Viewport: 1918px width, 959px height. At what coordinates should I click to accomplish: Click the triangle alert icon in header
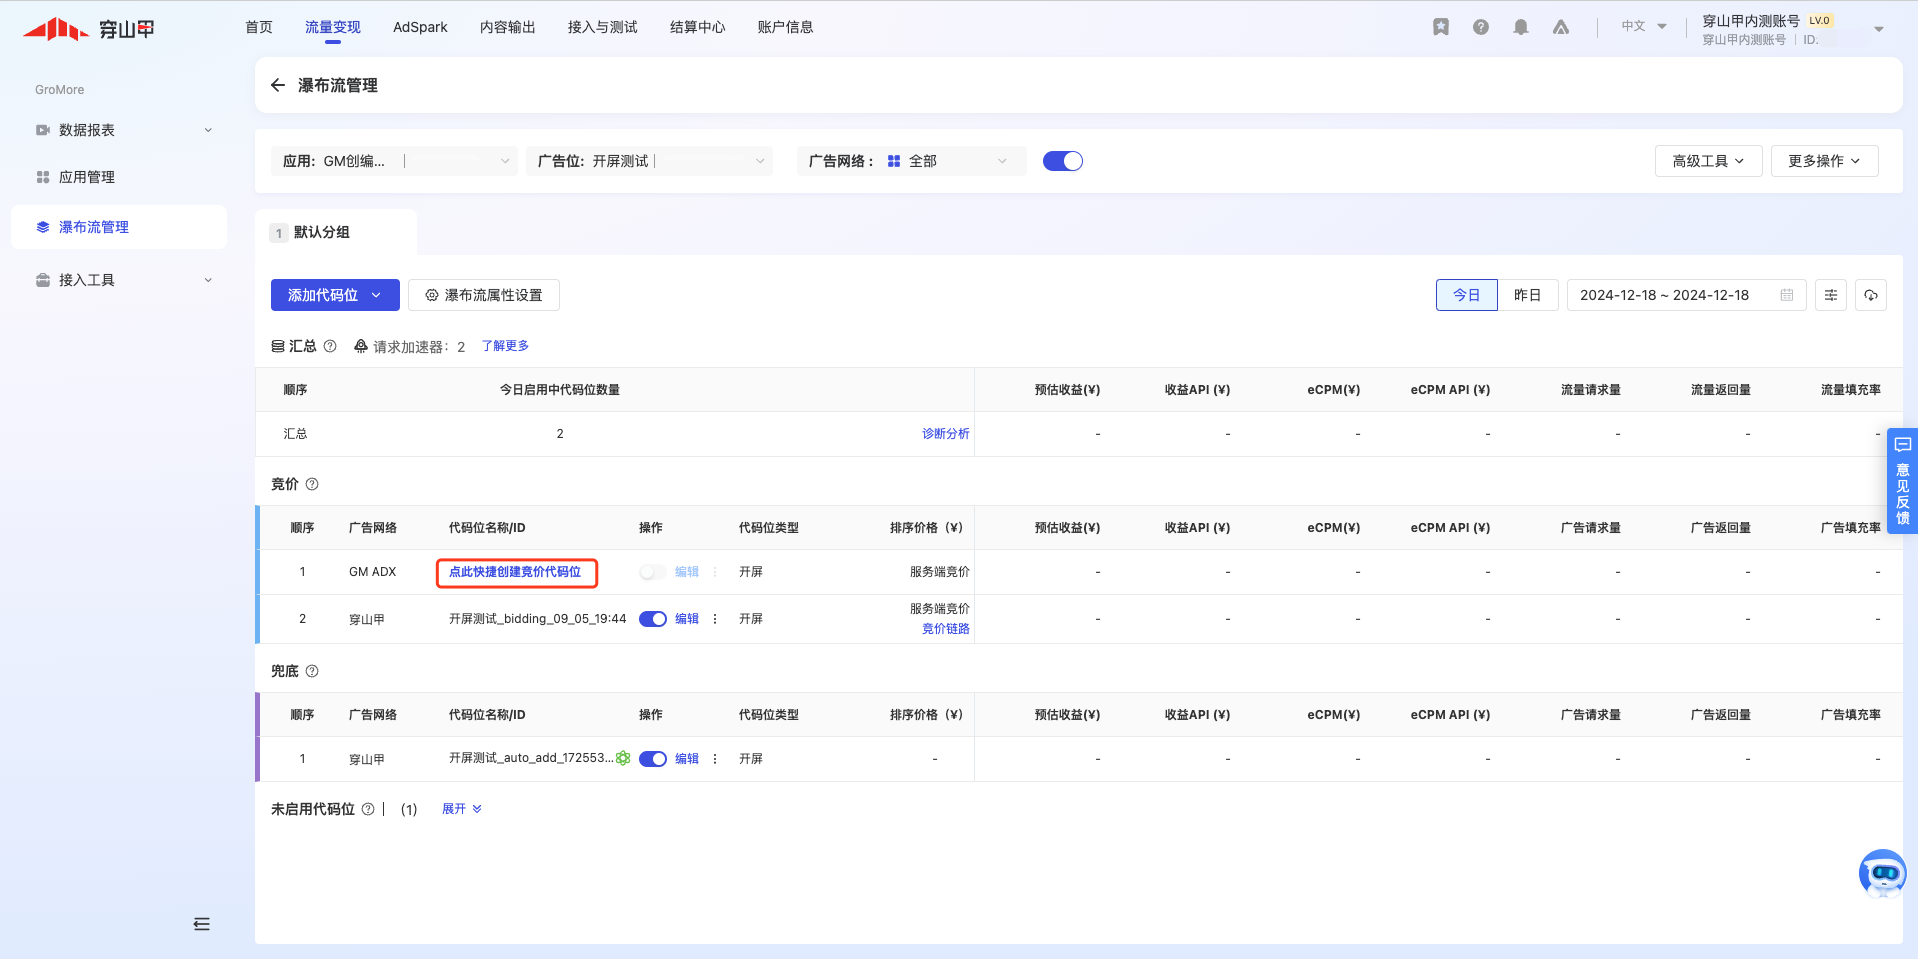pos(1561,27)
